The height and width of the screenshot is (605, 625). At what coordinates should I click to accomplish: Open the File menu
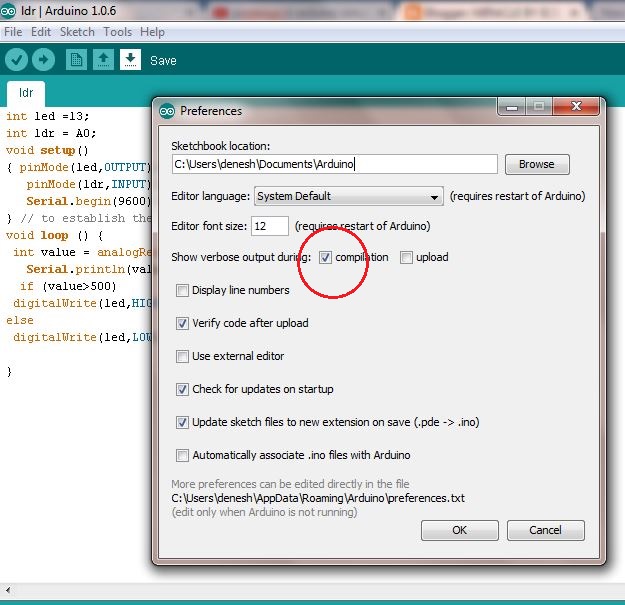point(13,32)
